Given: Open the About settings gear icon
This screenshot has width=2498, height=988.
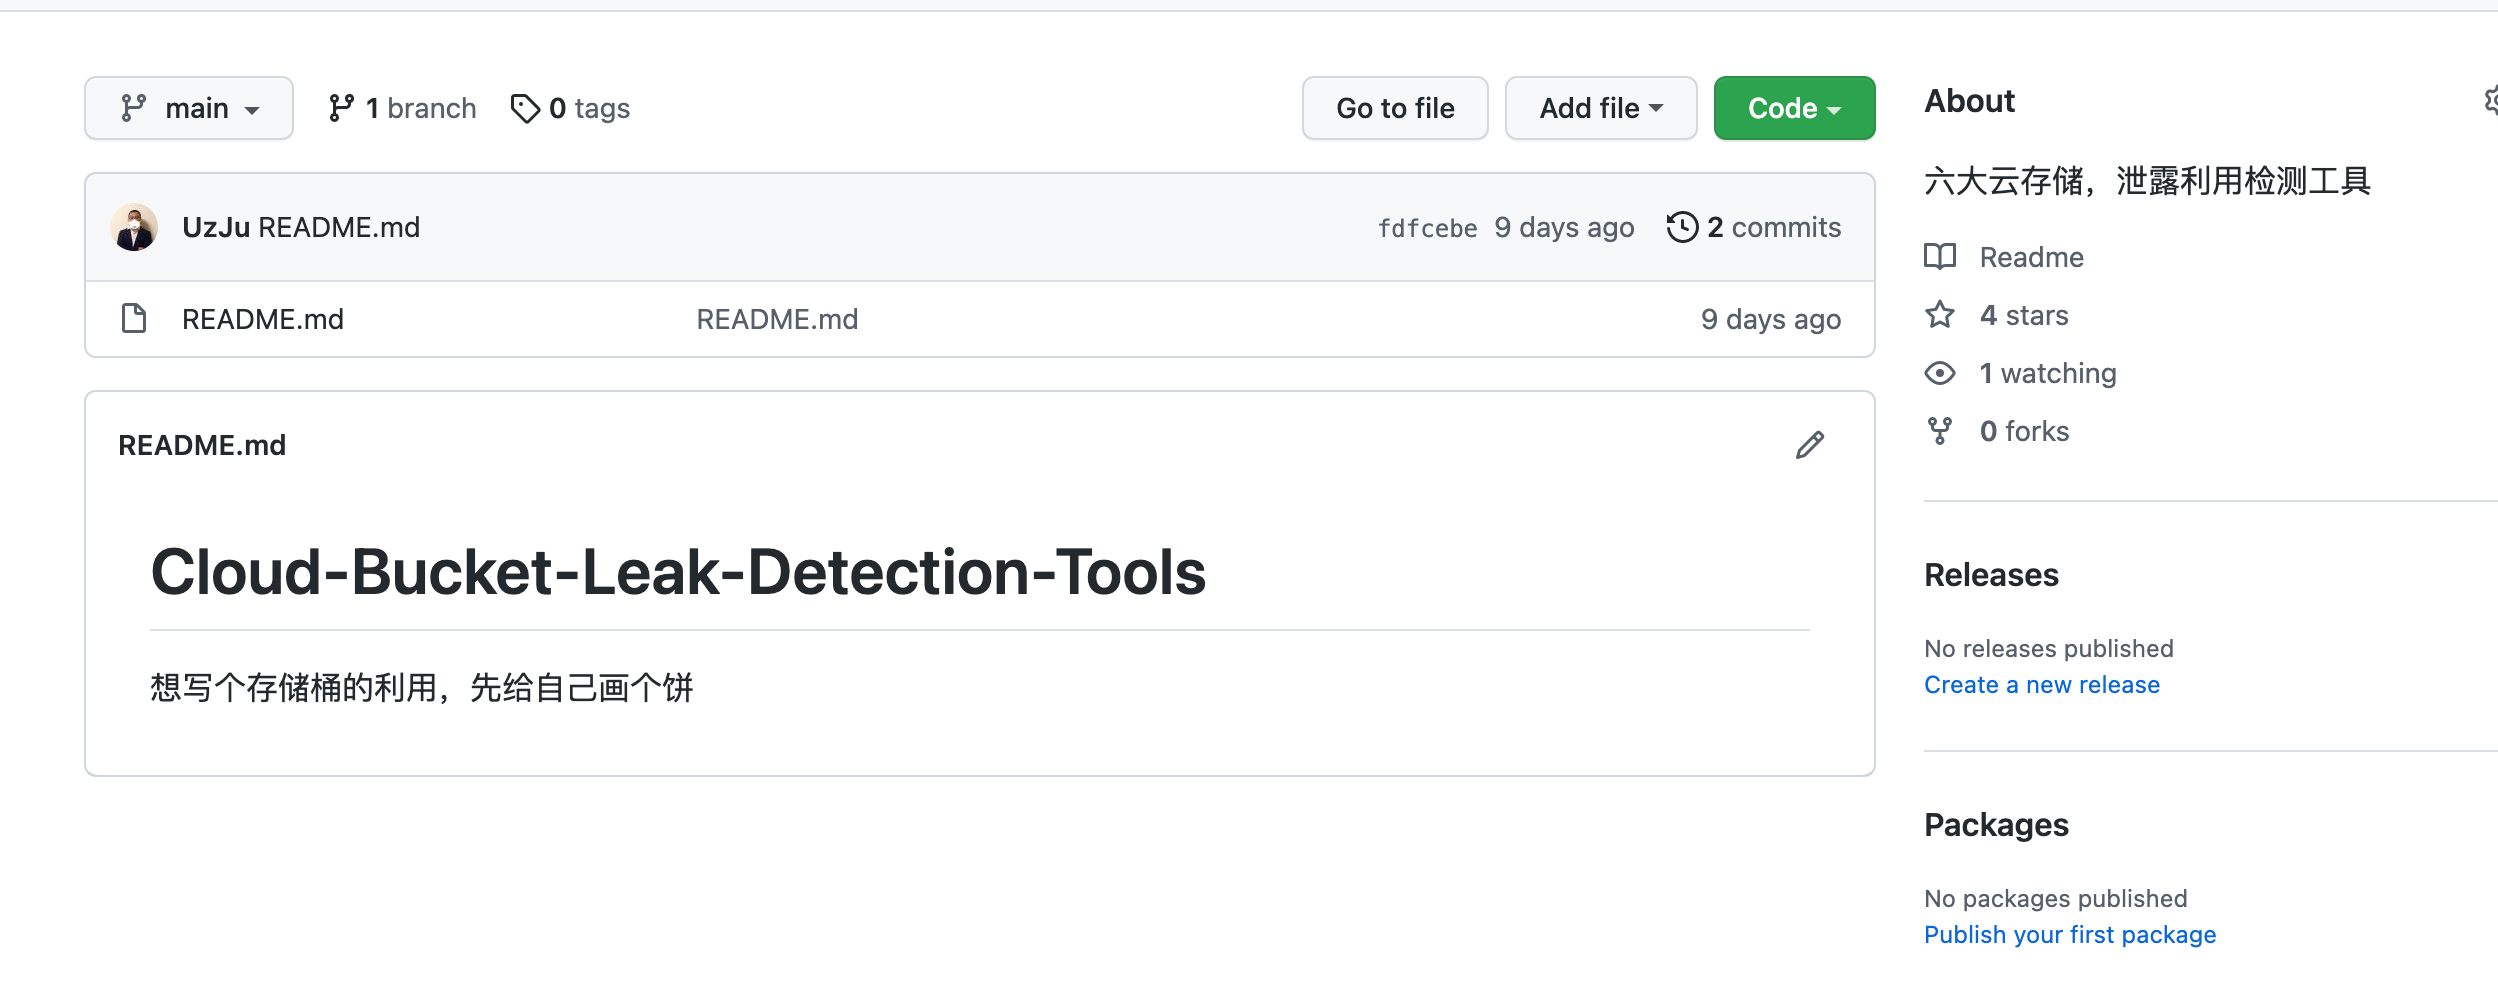Looking at the screenshot, I should [2490, 101].
